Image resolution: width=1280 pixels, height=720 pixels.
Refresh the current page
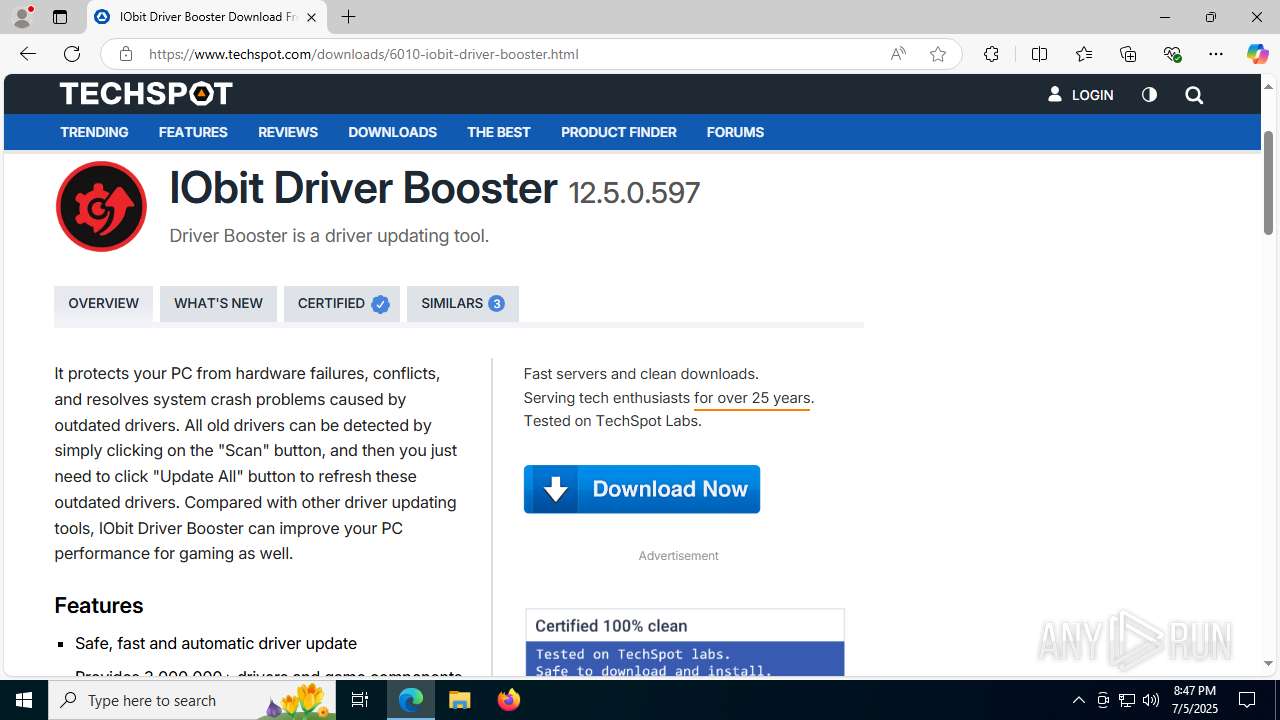click(72, 54)
